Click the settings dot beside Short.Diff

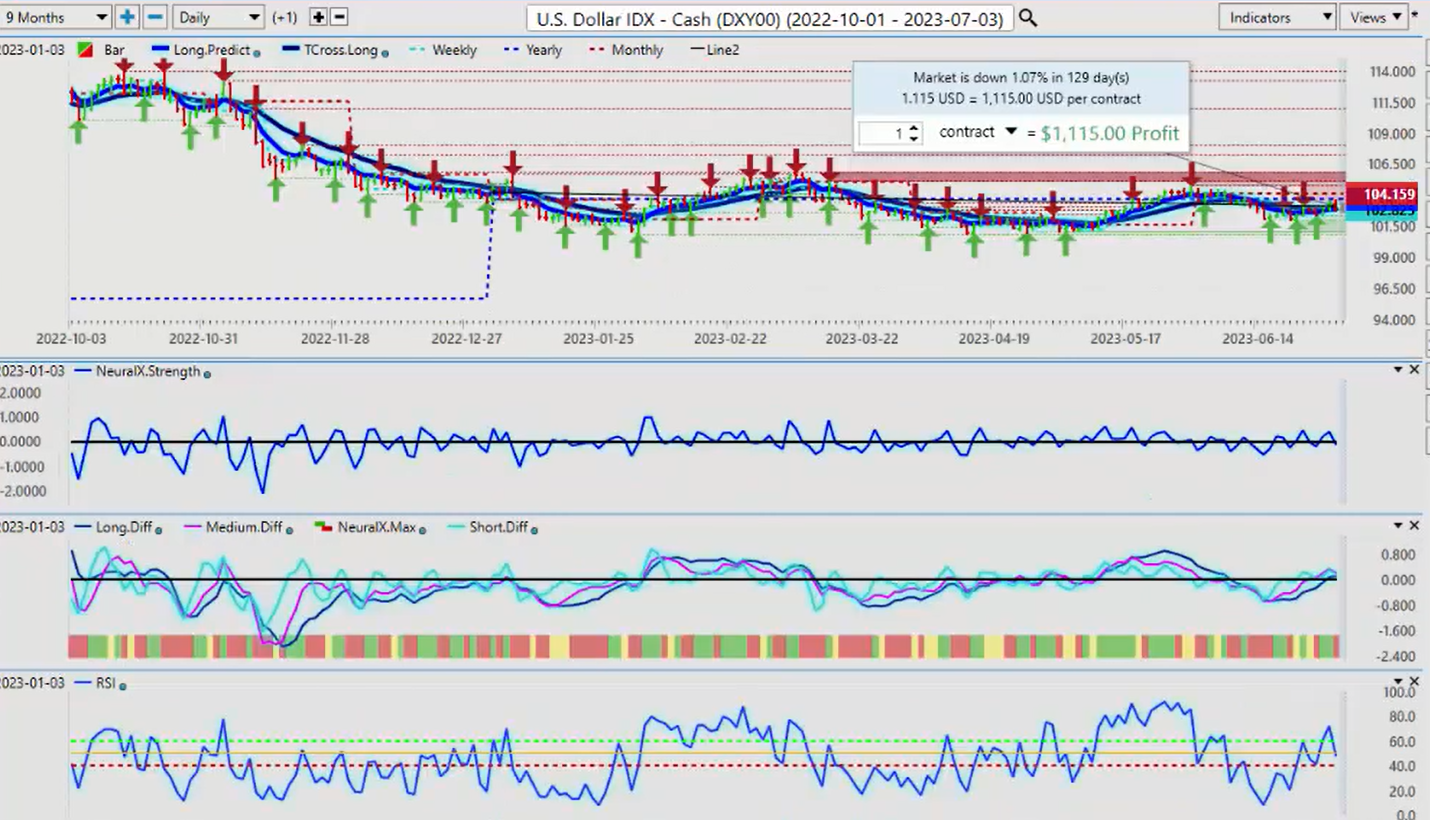pyautogui.click(x=534, y=530)
